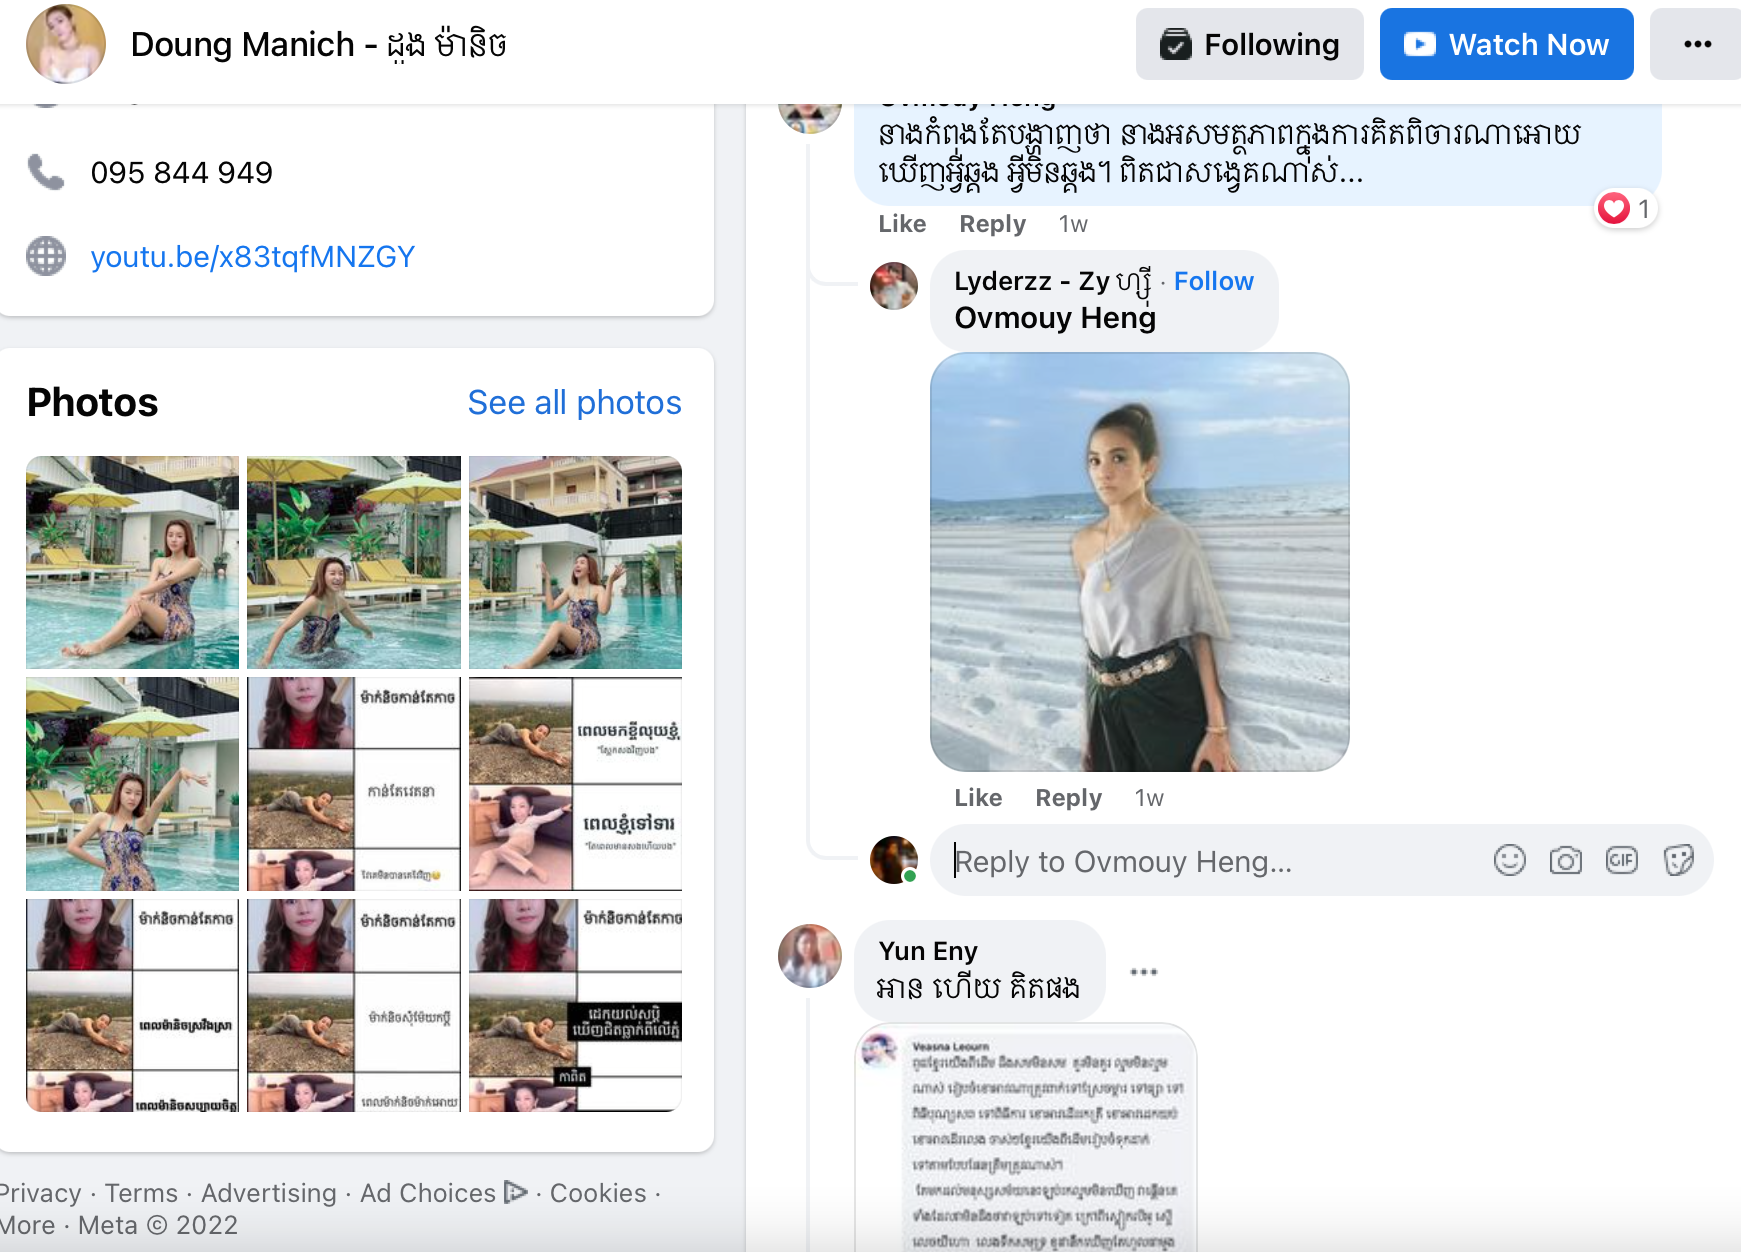Toggle the Following button
This screenshot has height=1252, width=1741.
click(1249, 44)
